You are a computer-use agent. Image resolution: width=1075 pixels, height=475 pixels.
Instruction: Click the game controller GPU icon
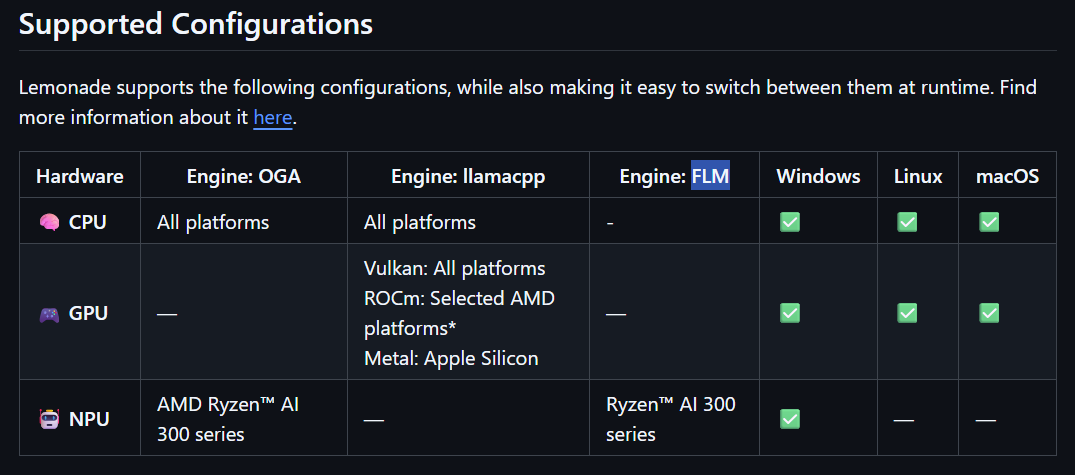point(49,314)
